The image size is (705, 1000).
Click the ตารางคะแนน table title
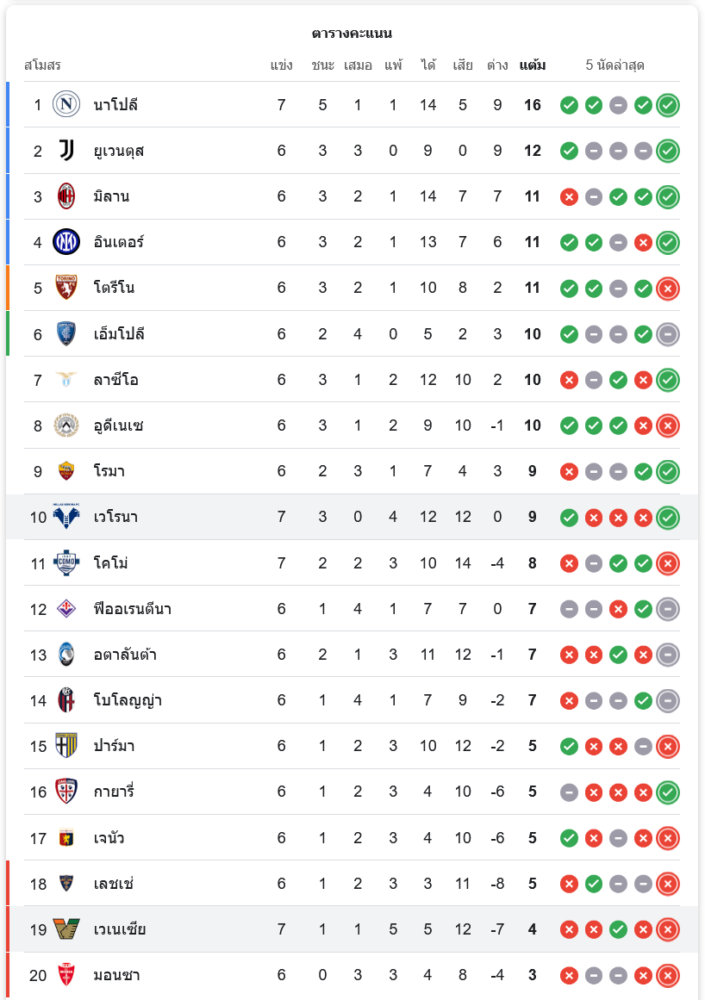point(352,33)
